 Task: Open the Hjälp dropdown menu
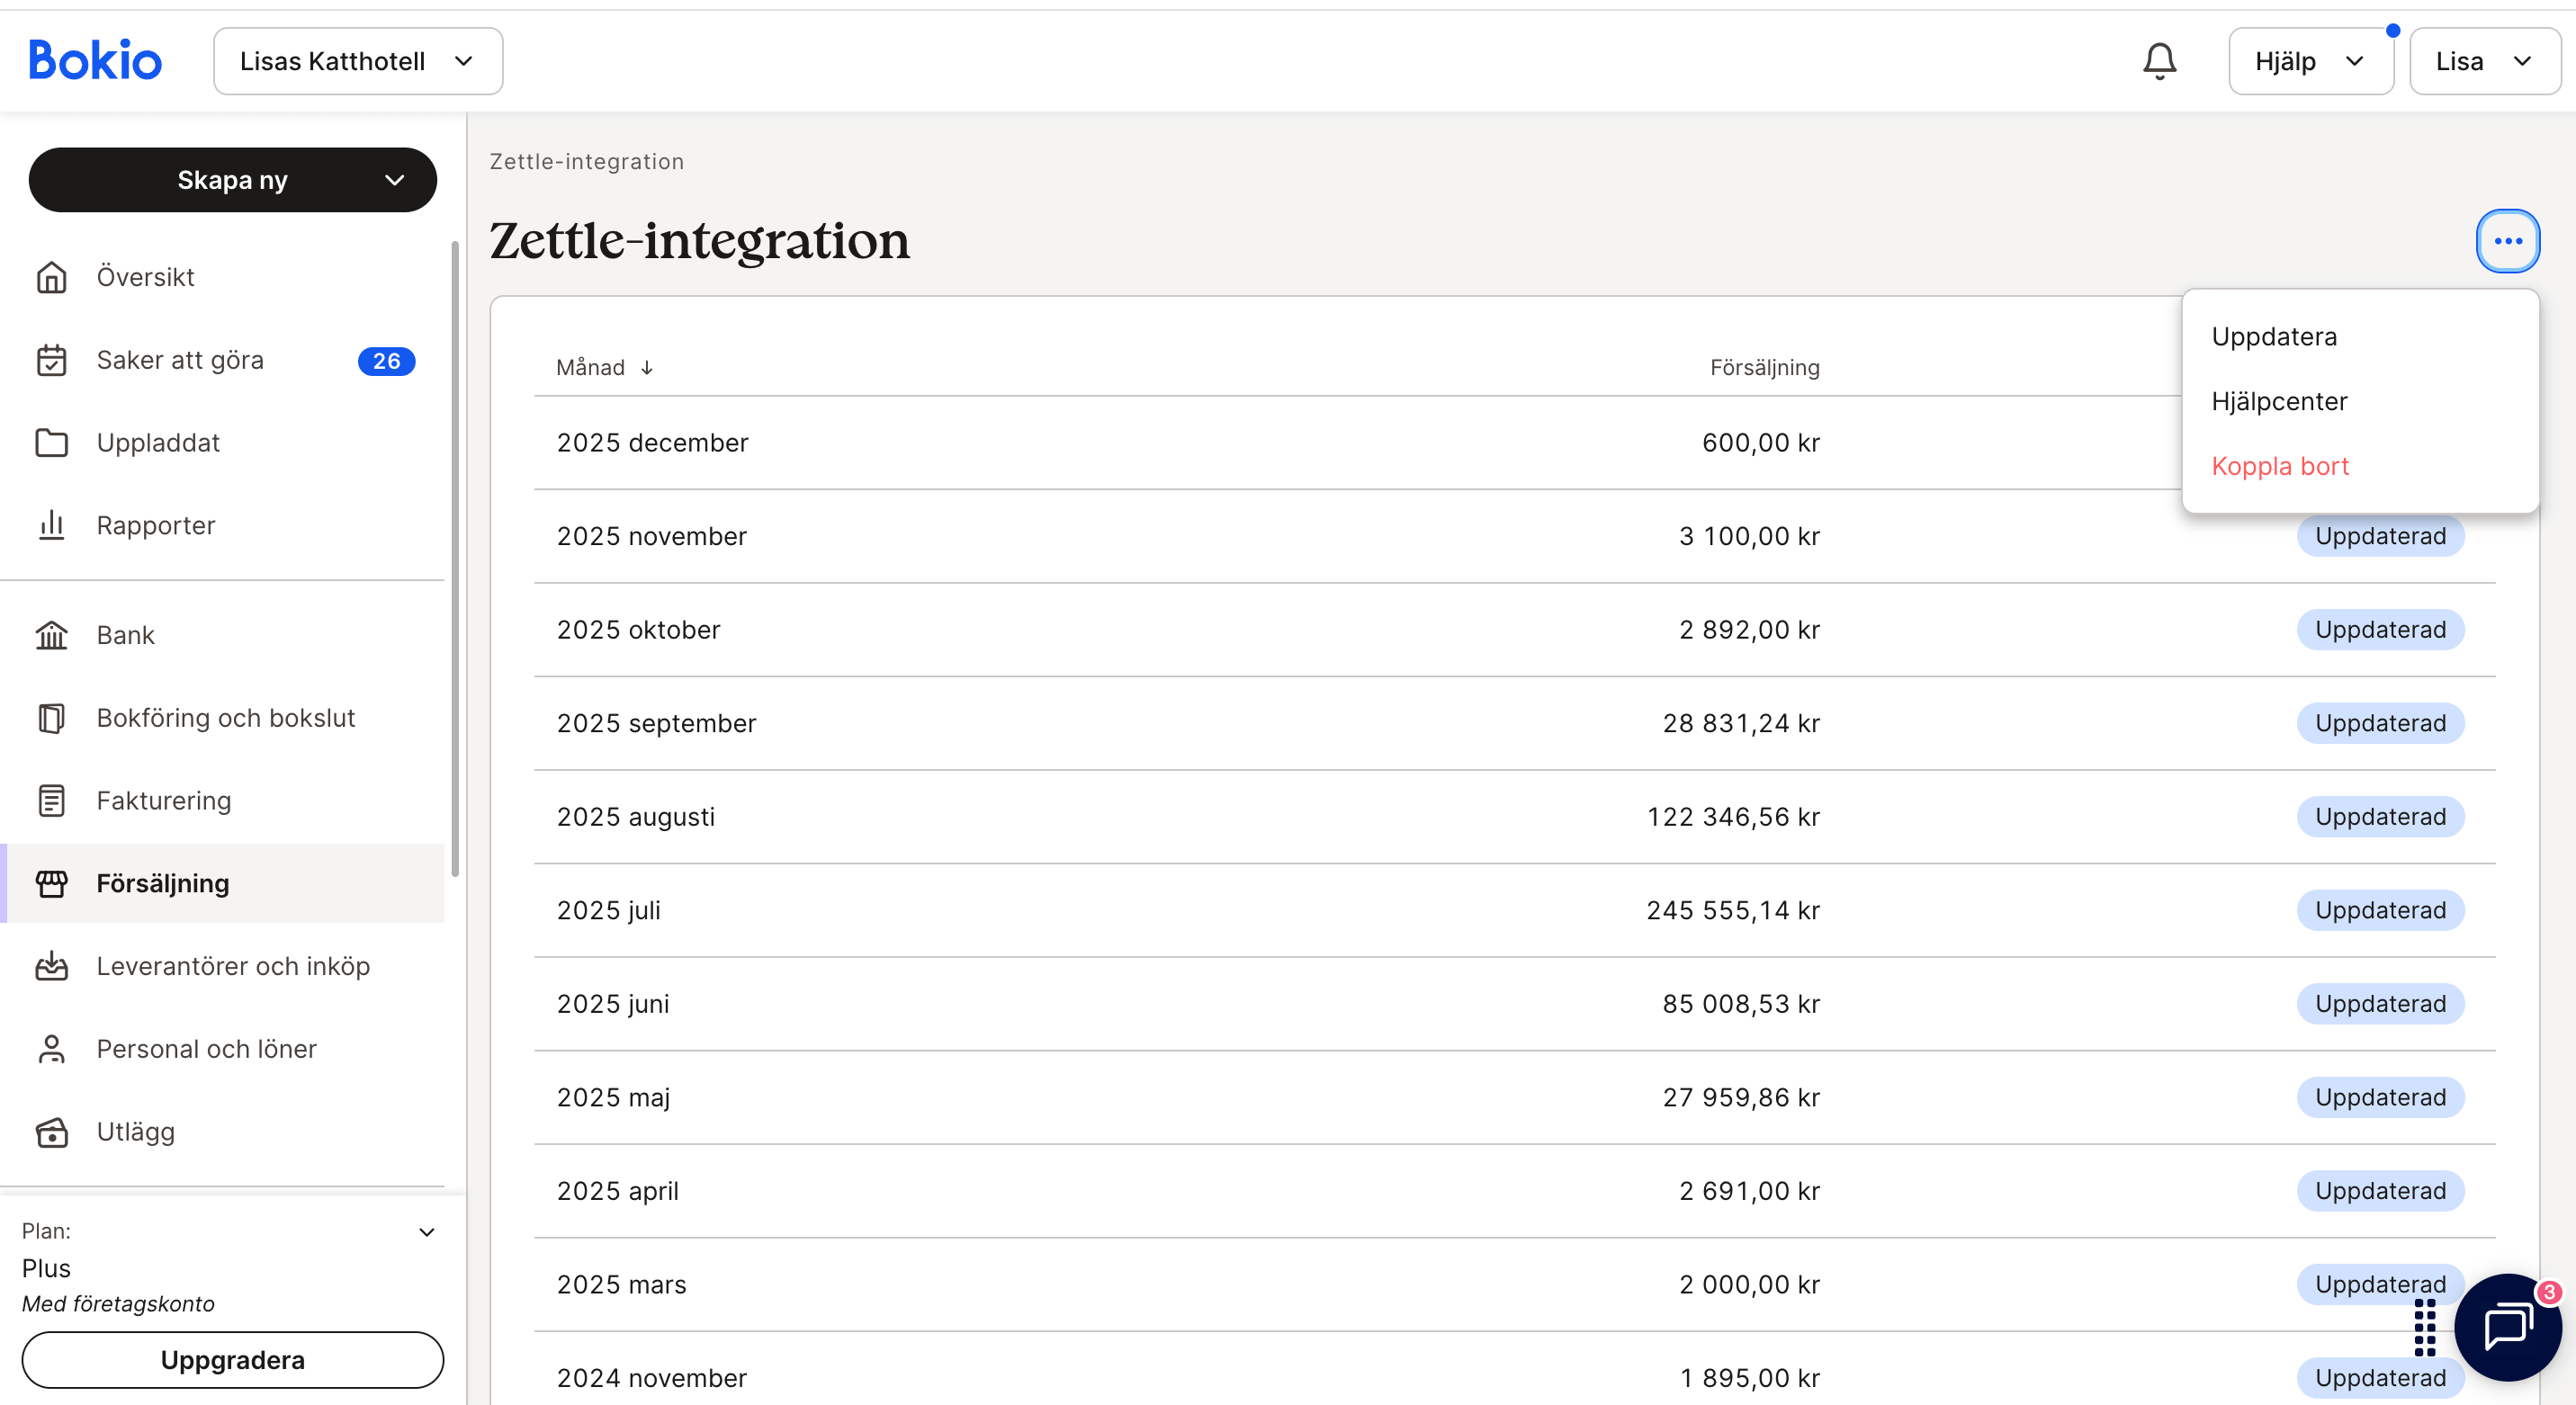coord(2309,61)
